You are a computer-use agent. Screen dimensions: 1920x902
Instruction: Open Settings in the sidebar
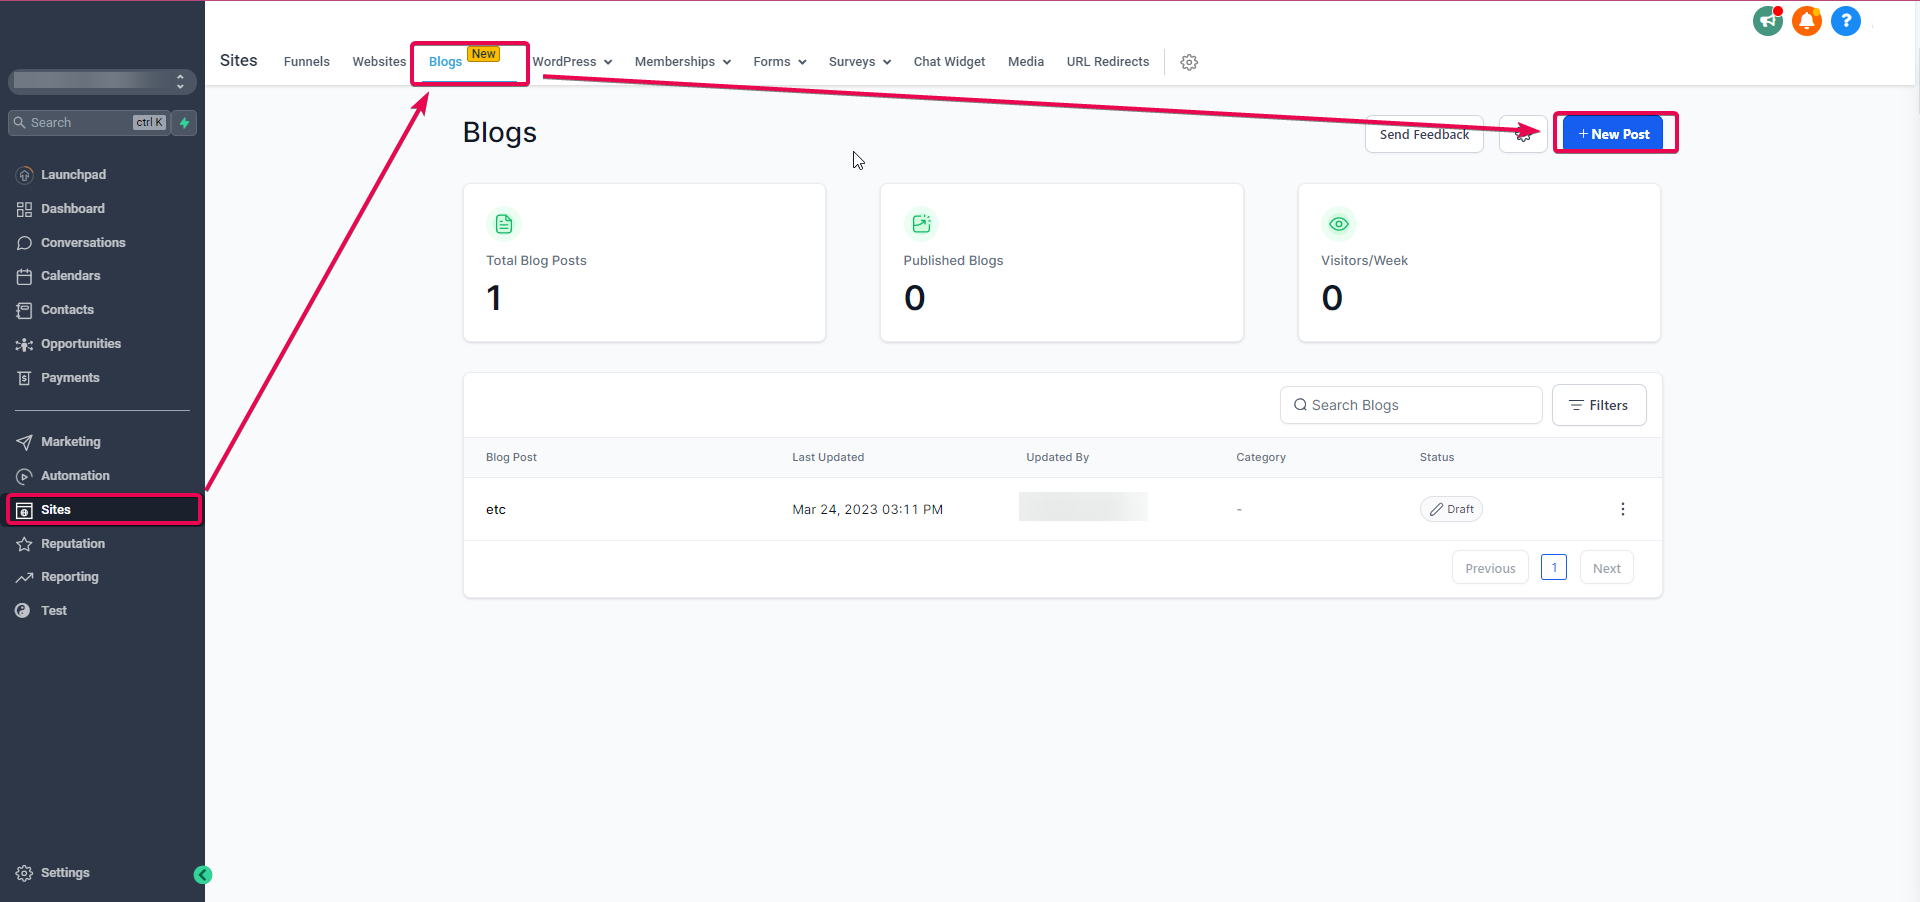pyautogui.click(x=65, y=873)
